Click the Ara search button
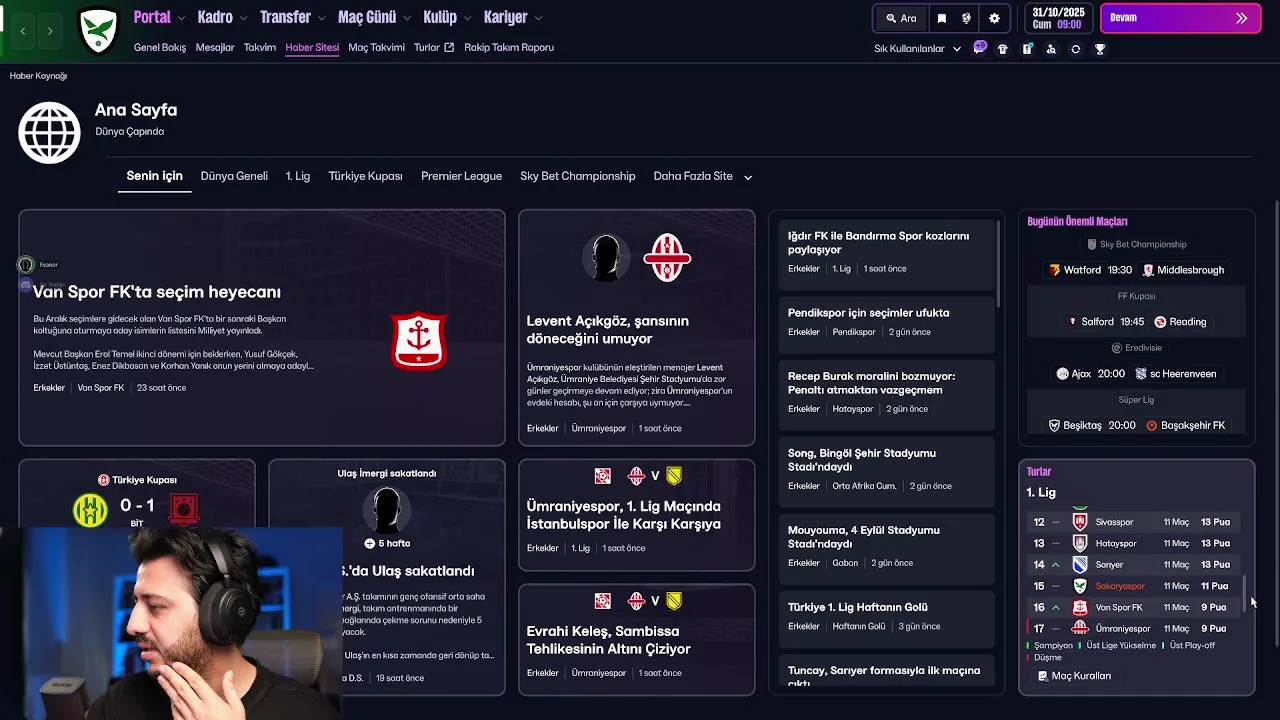The width and height of the screenshot is (1280, 720). 900,18
